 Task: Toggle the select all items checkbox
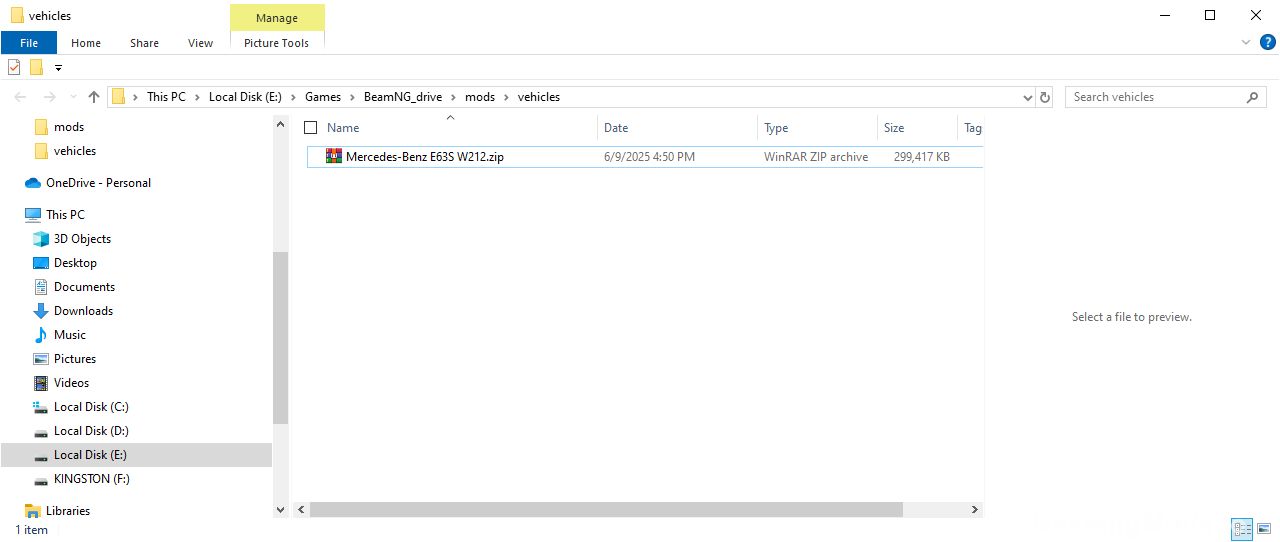[310, 128]
